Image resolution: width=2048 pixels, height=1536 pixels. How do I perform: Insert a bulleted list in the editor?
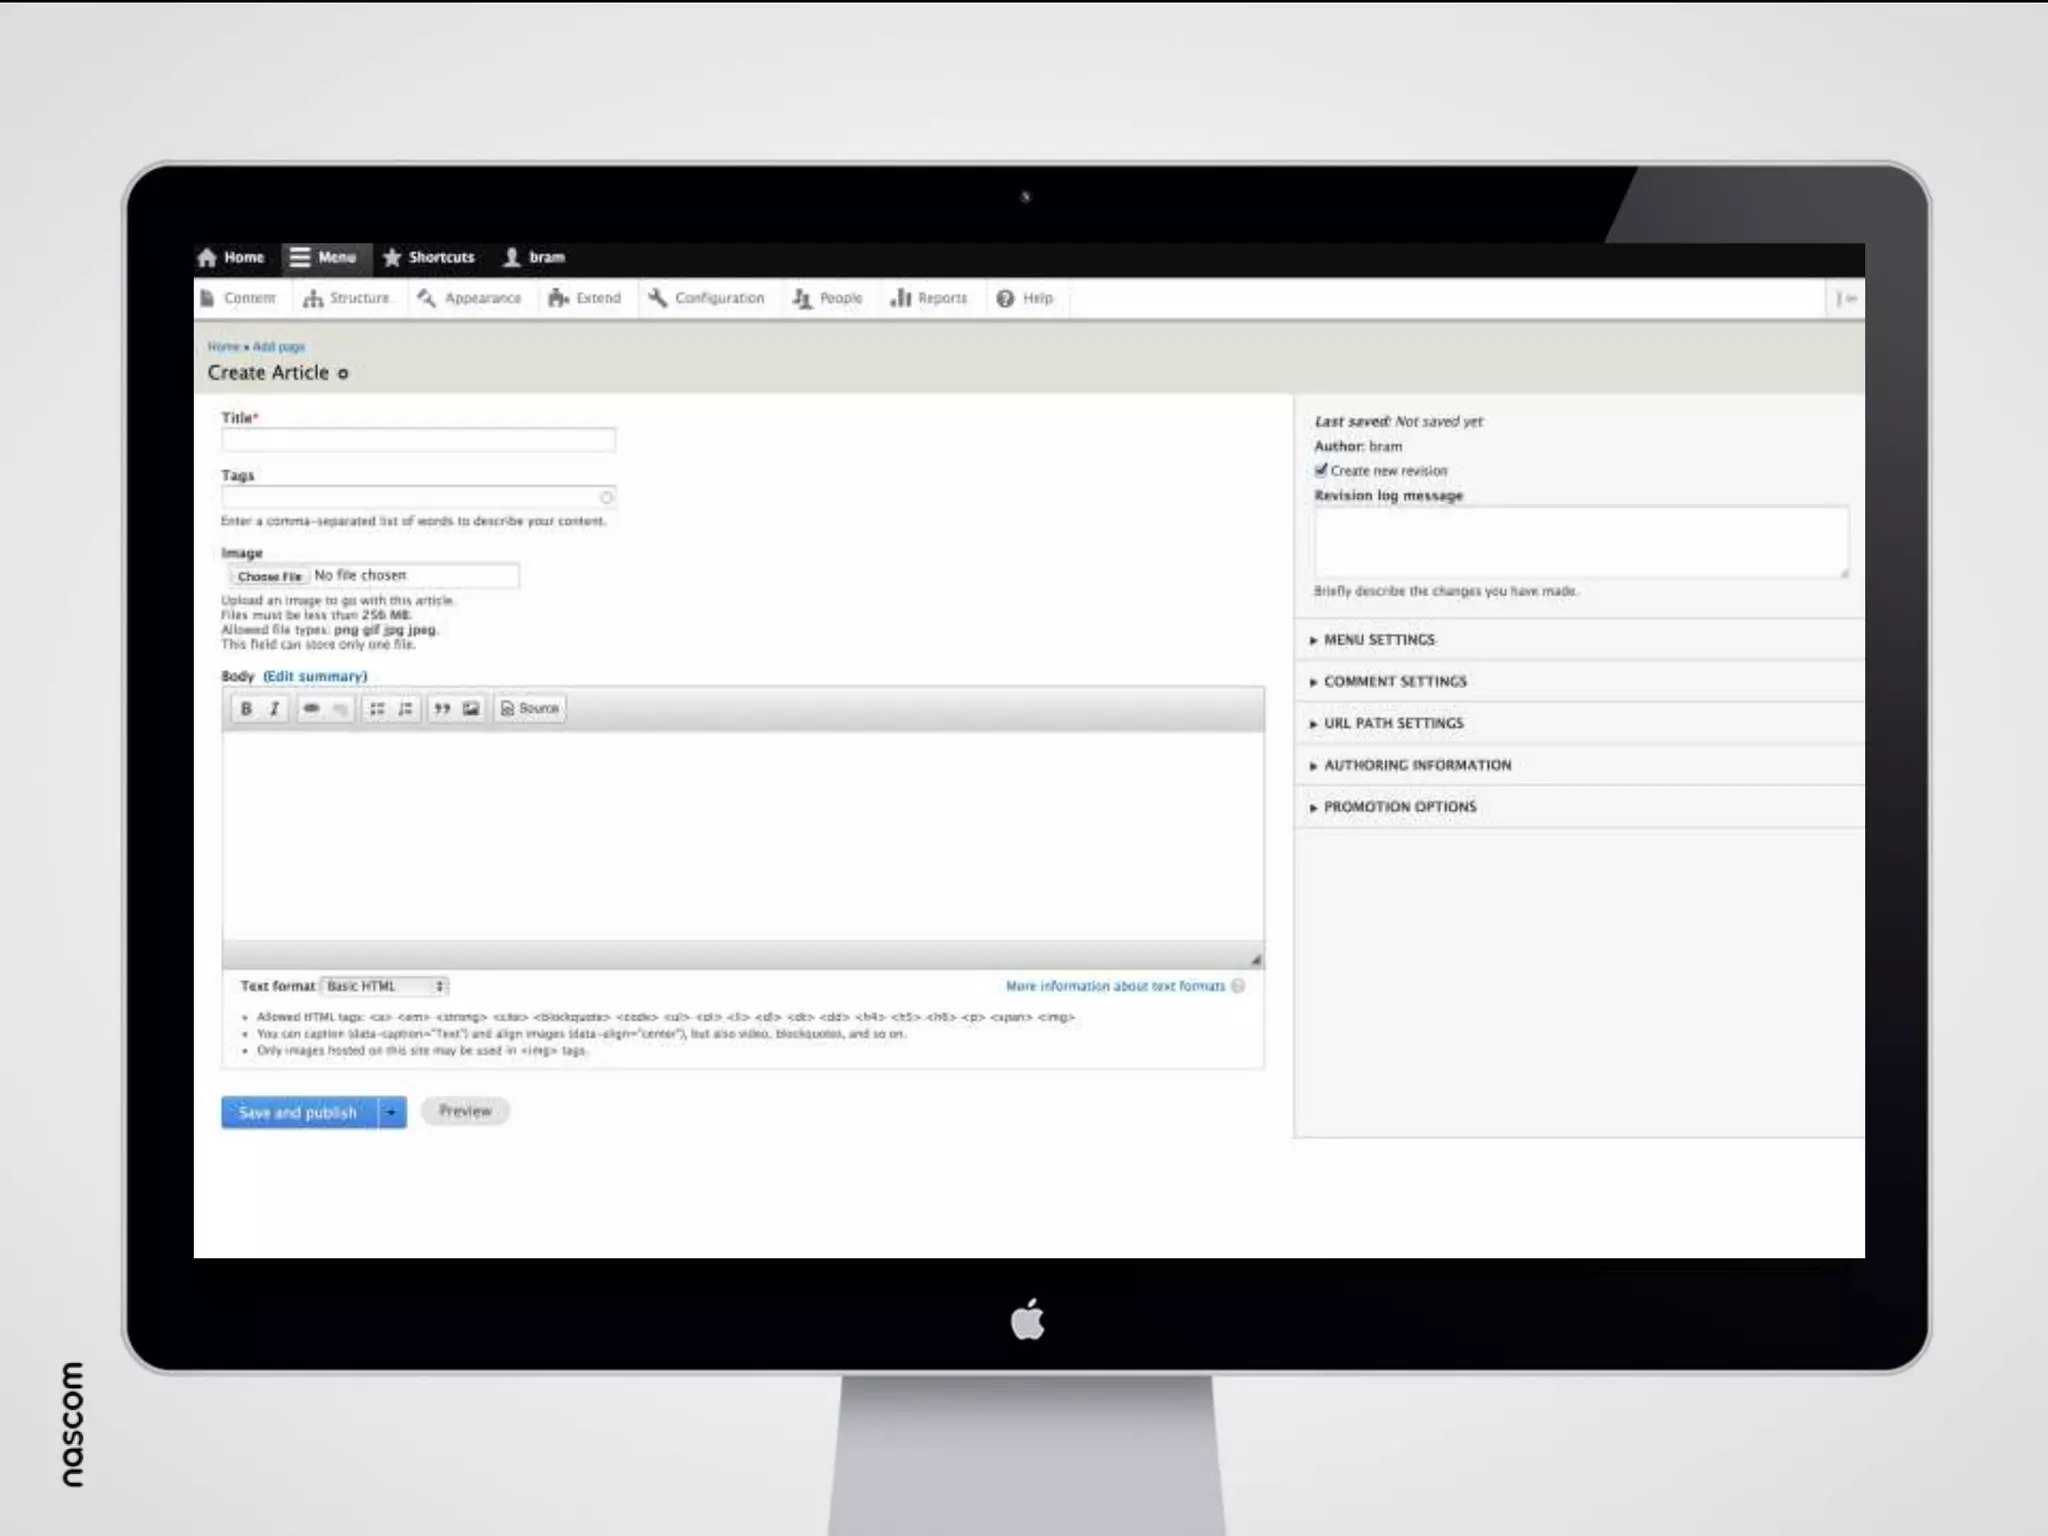[377, 708]
